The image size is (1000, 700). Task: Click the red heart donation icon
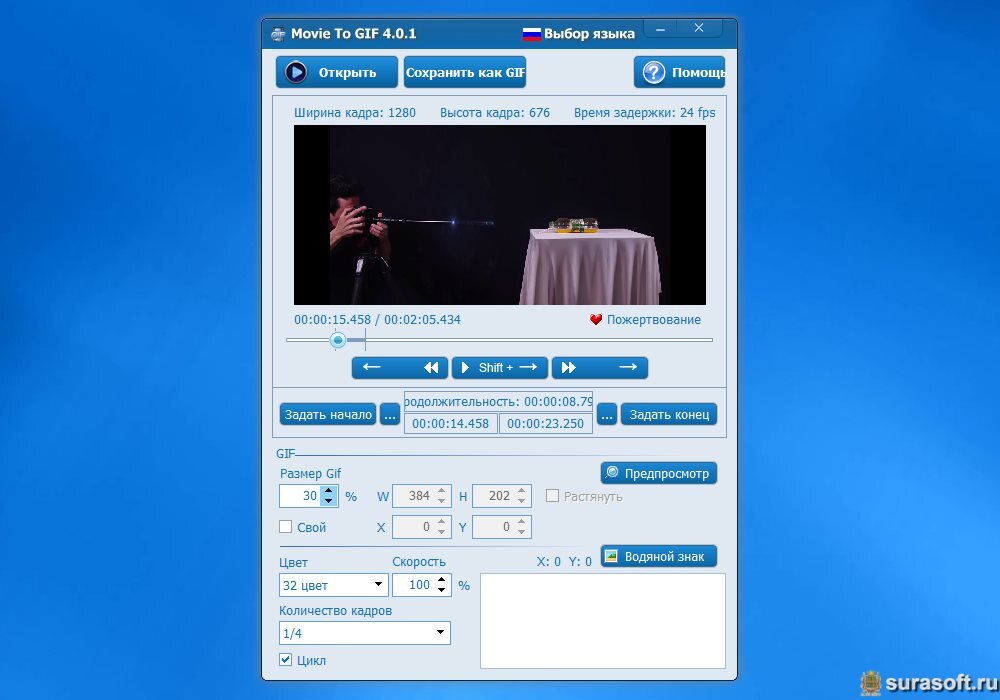click(x=596, y=319)
